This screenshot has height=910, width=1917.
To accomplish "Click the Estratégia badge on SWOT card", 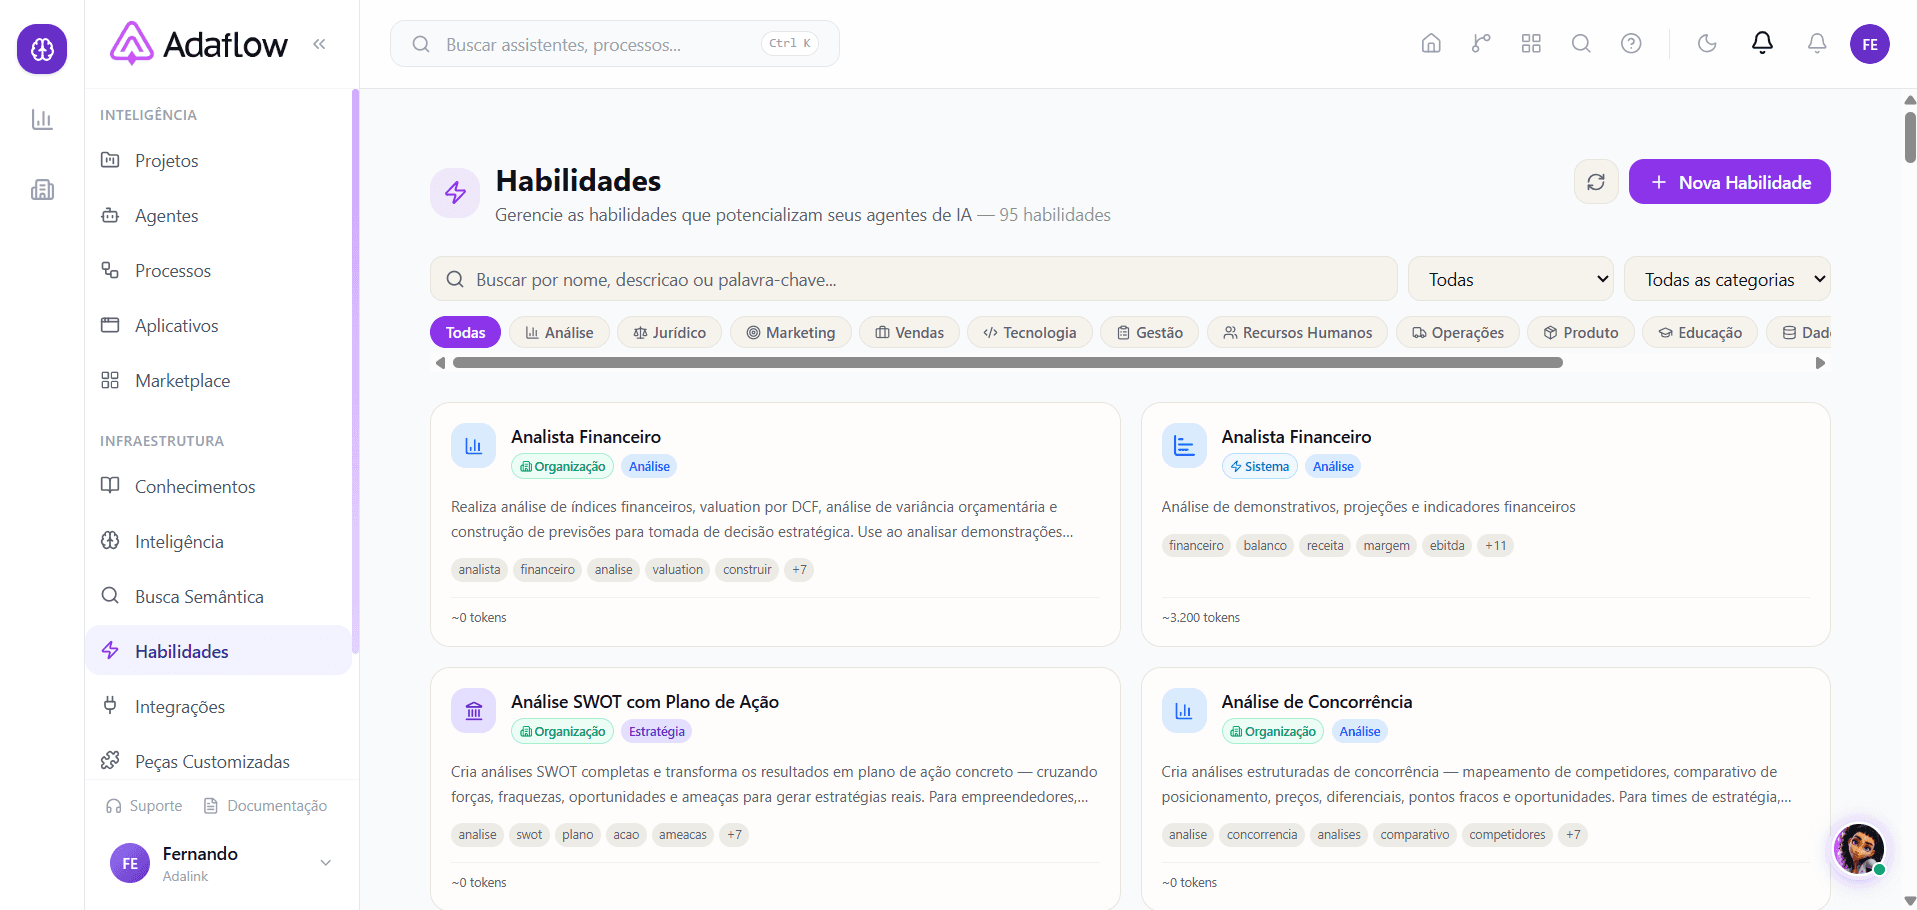I will 656,731.
